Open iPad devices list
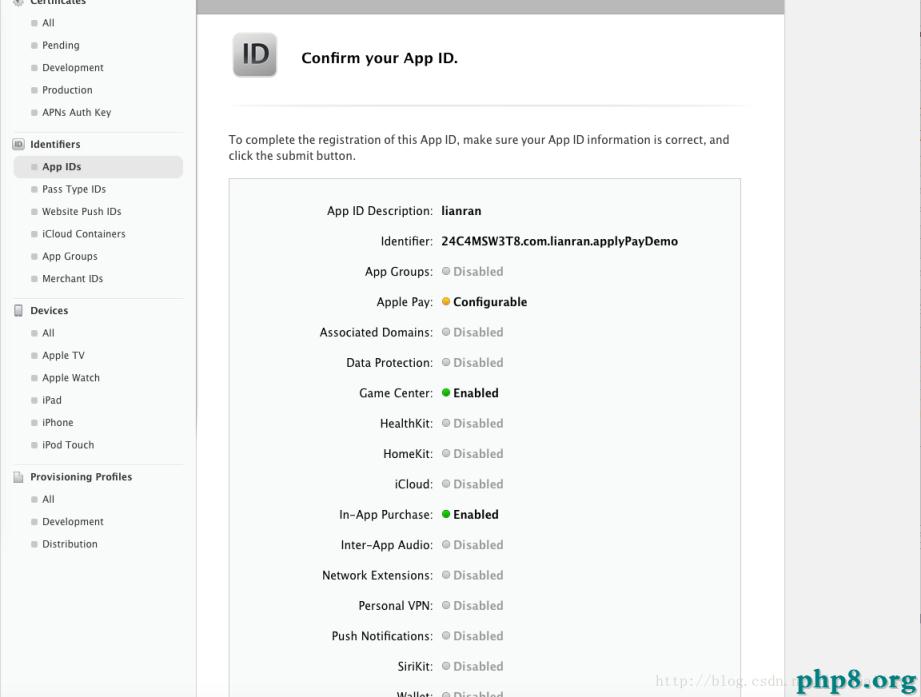 tap(52, 400)
